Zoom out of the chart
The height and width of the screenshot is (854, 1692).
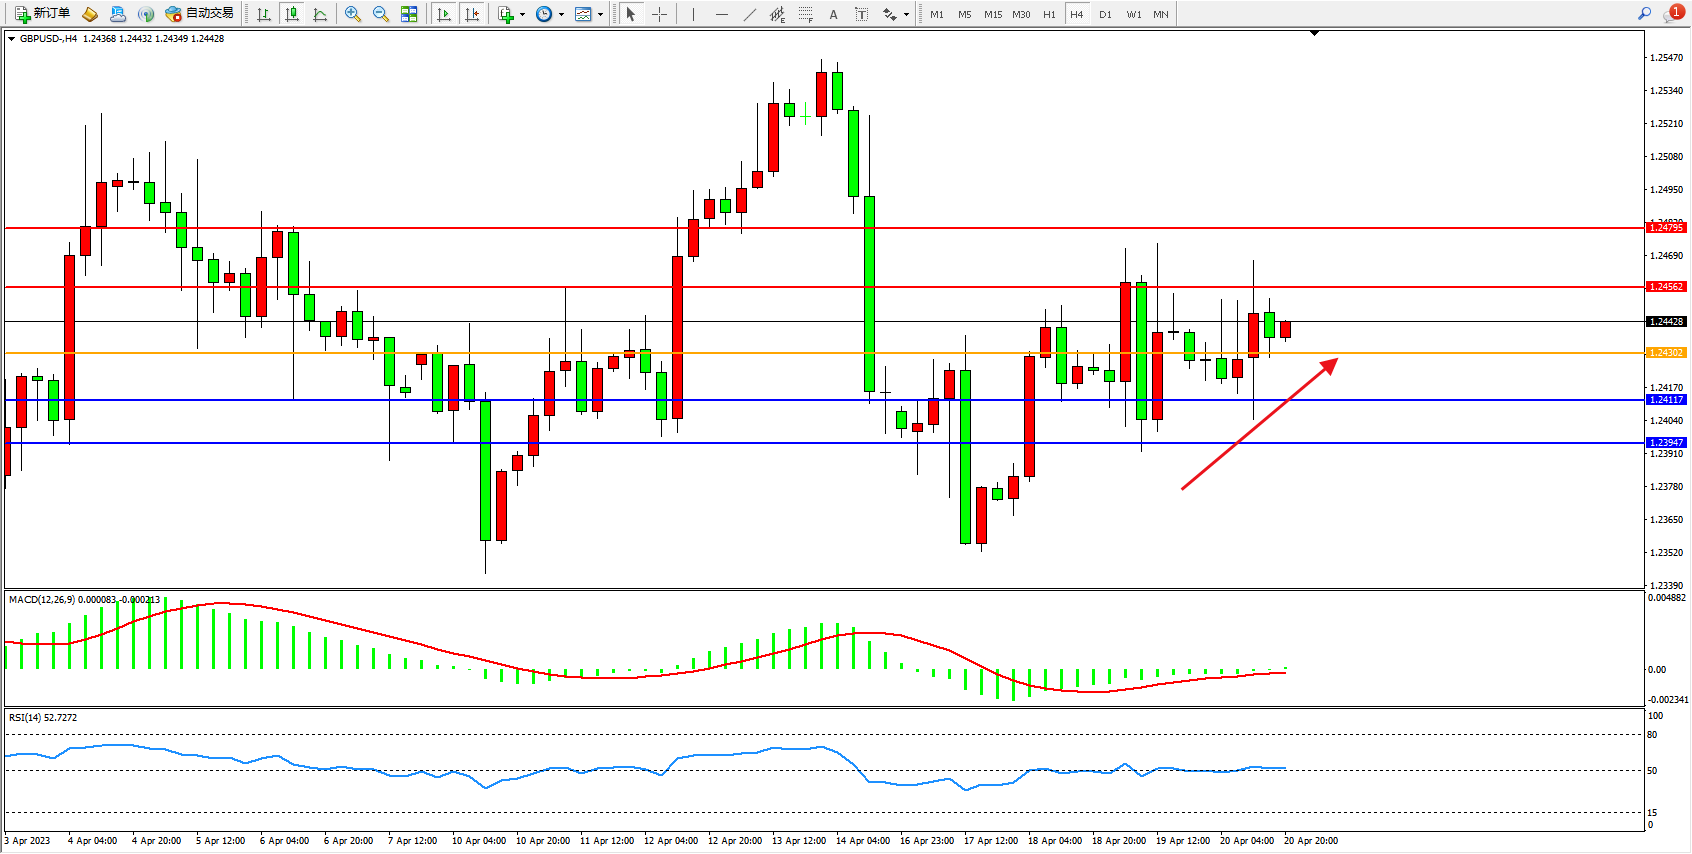(380, 14)
